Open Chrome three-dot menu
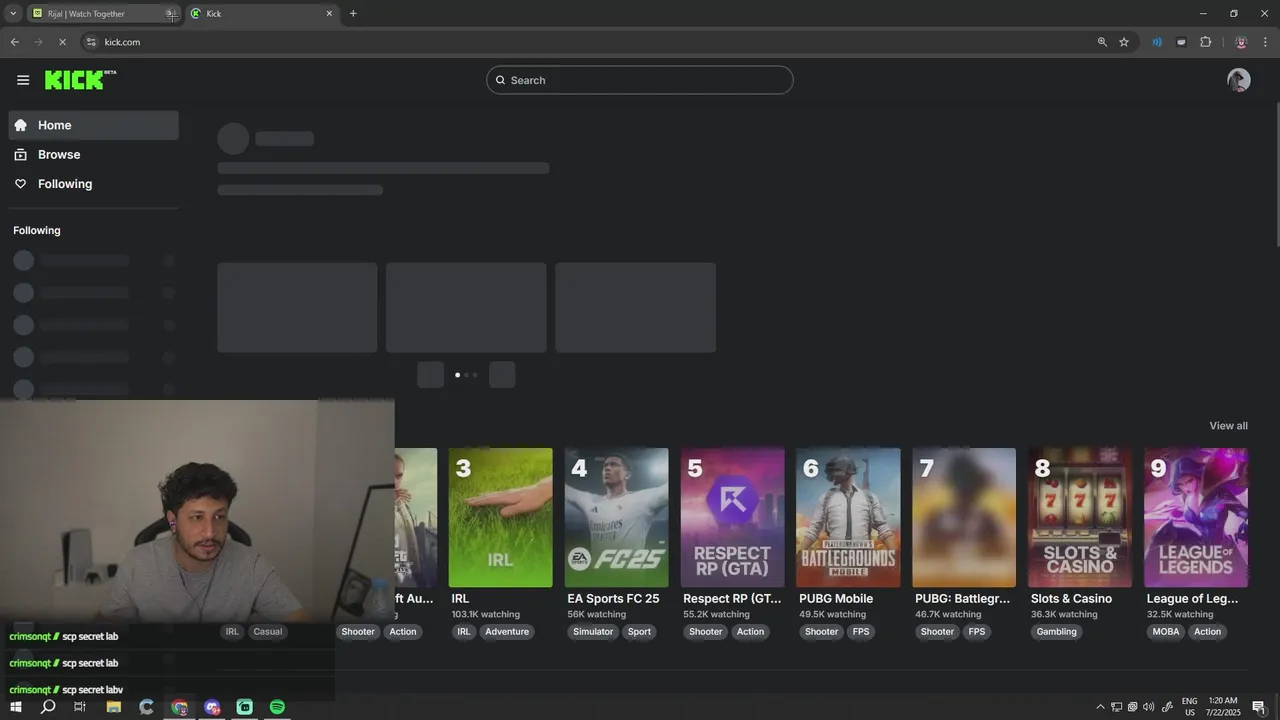 click(x=1266, y=42)
